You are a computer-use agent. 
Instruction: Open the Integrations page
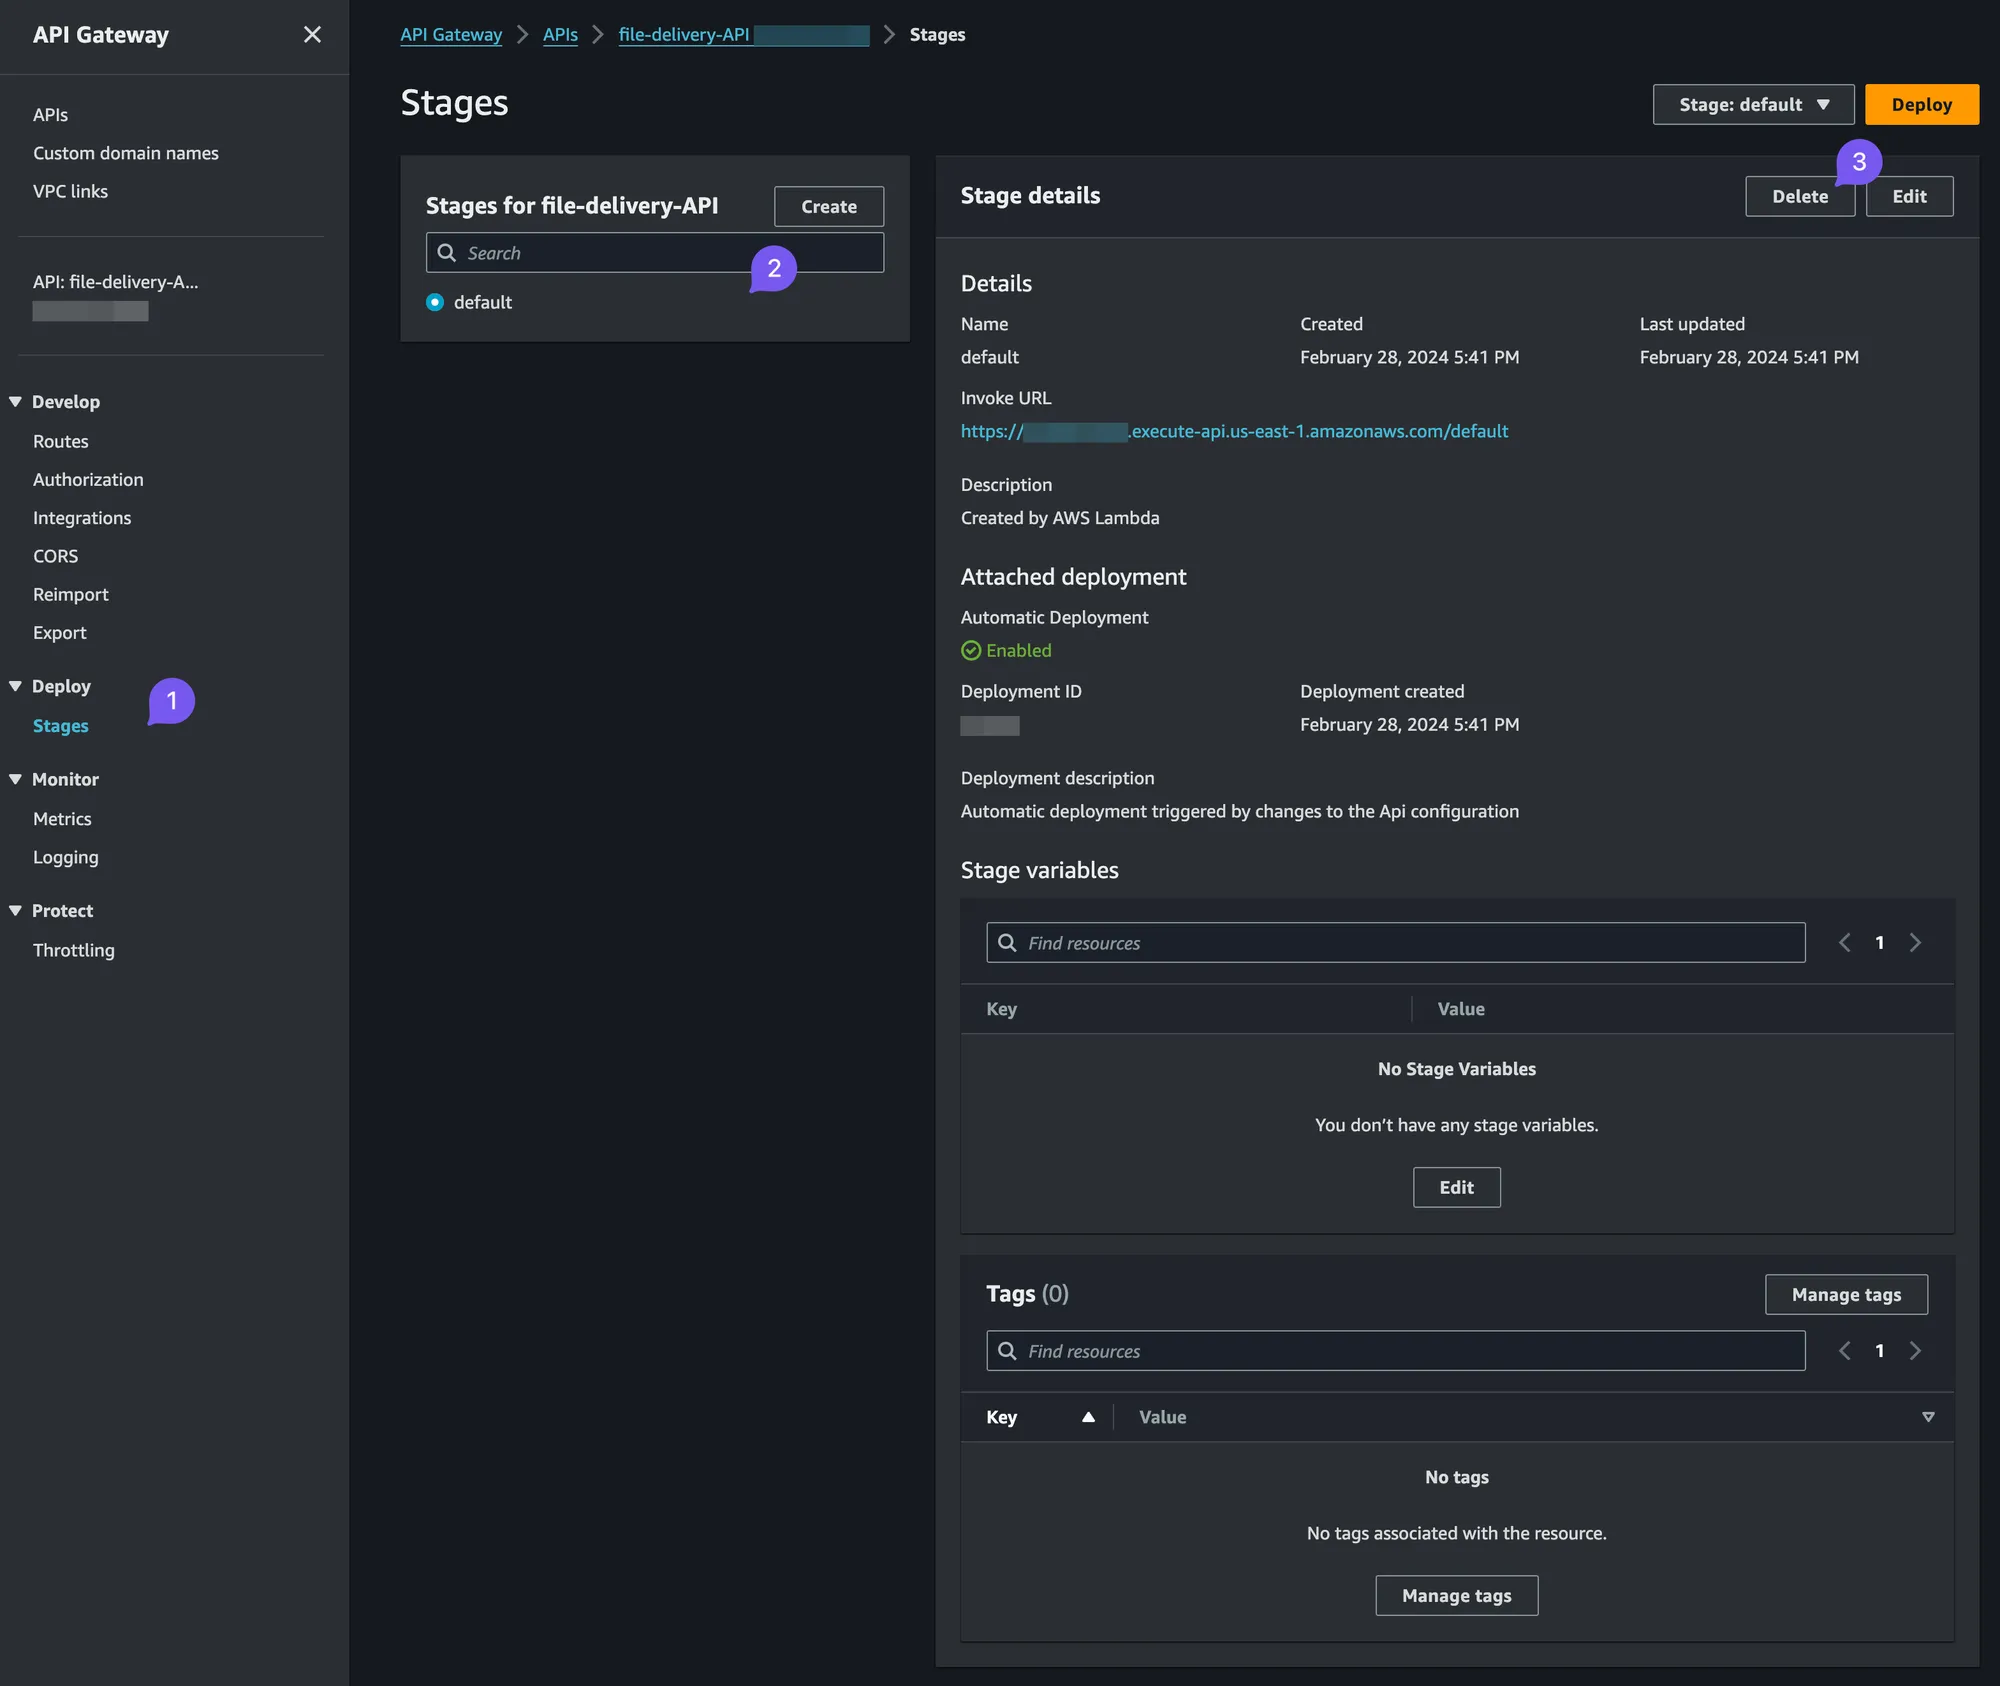tap(82, 518)
